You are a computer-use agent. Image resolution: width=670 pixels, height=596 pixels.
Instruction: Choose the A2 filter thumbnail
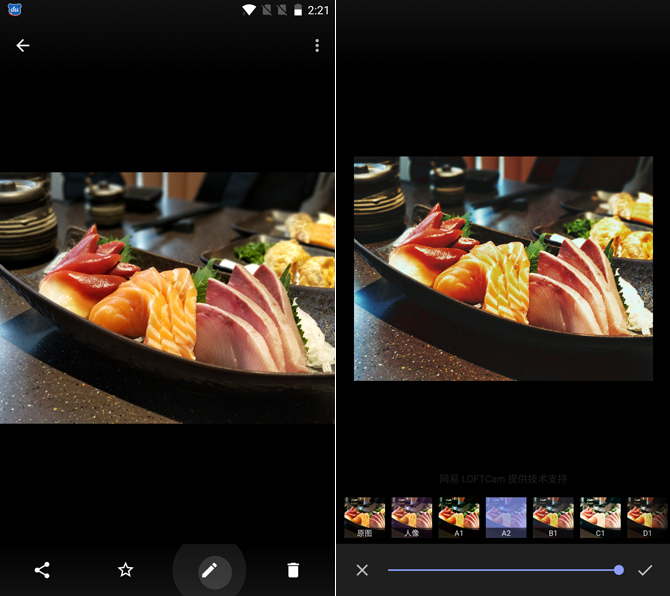pyautogui.click(x=506, y=517)
